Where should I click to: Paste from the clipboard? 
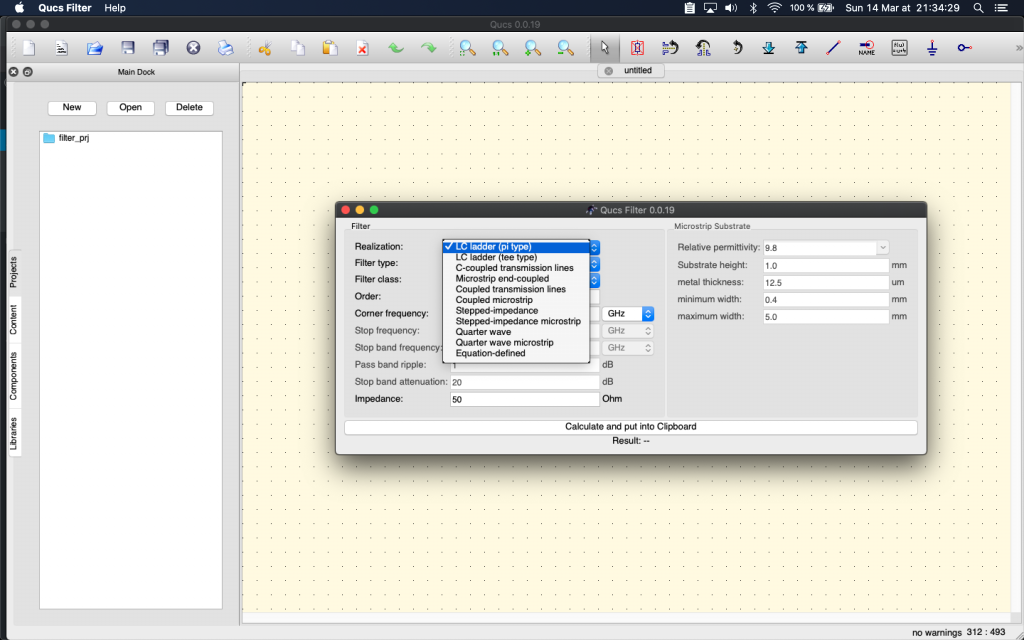pyautogui.click(x=330, y=48)
